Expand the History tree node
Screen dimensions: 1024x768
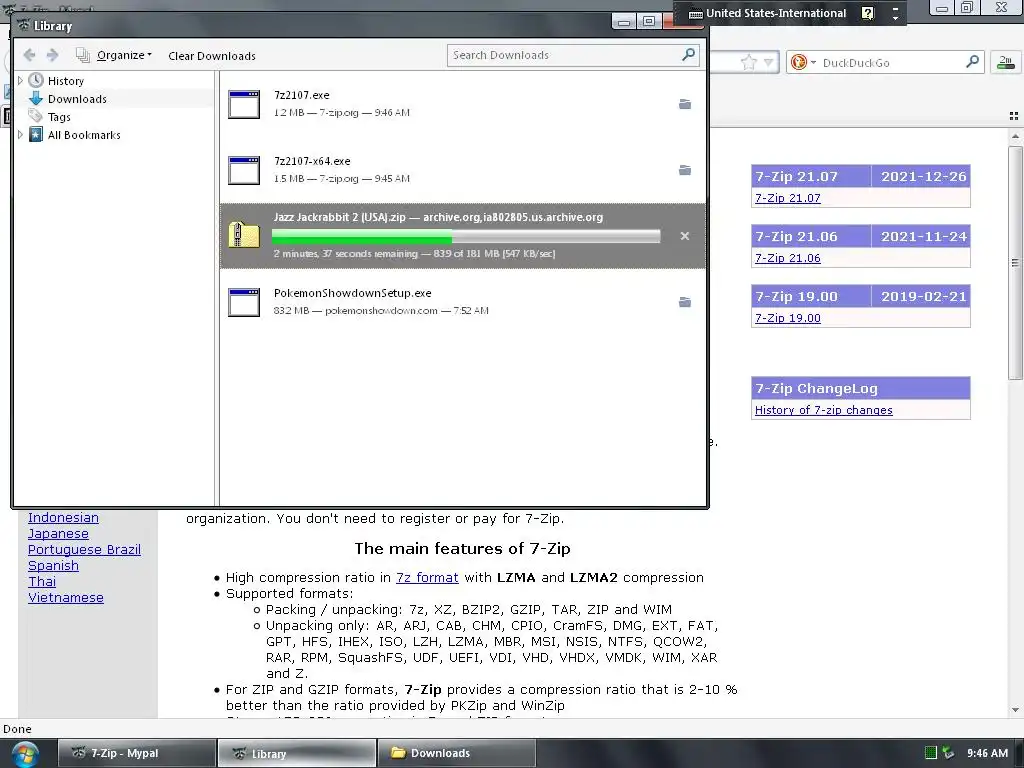tap(20, 81)
